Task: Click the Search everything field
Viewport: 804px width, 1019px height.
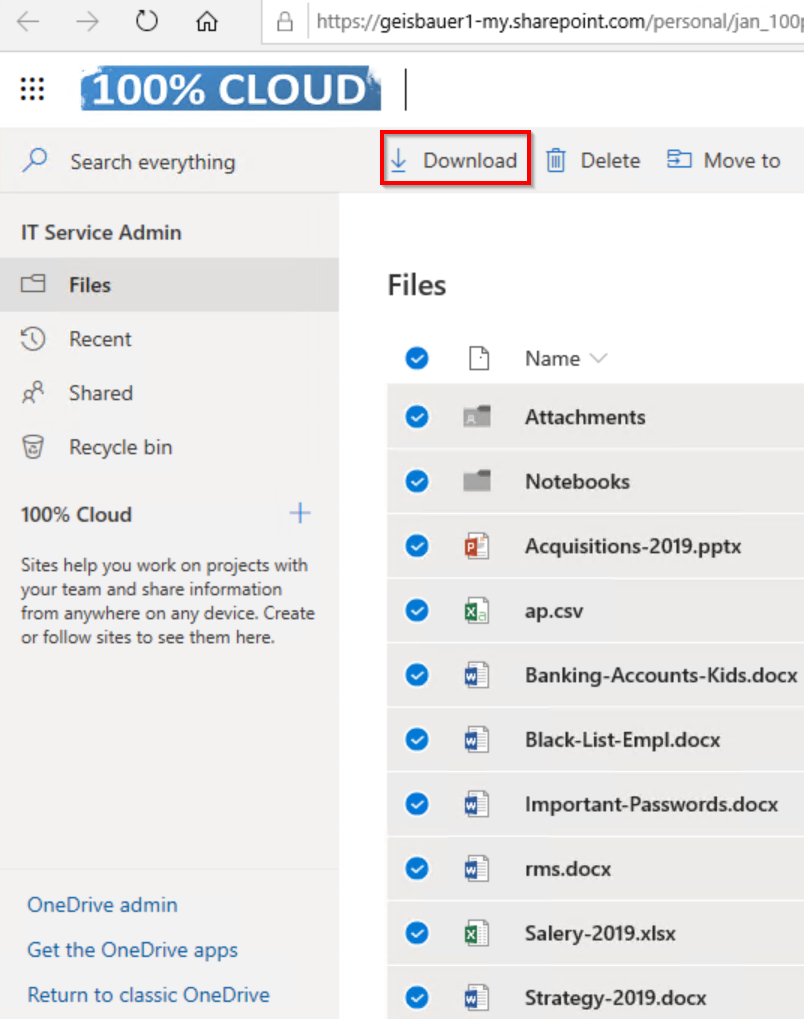Action: (x=152, y=162)
